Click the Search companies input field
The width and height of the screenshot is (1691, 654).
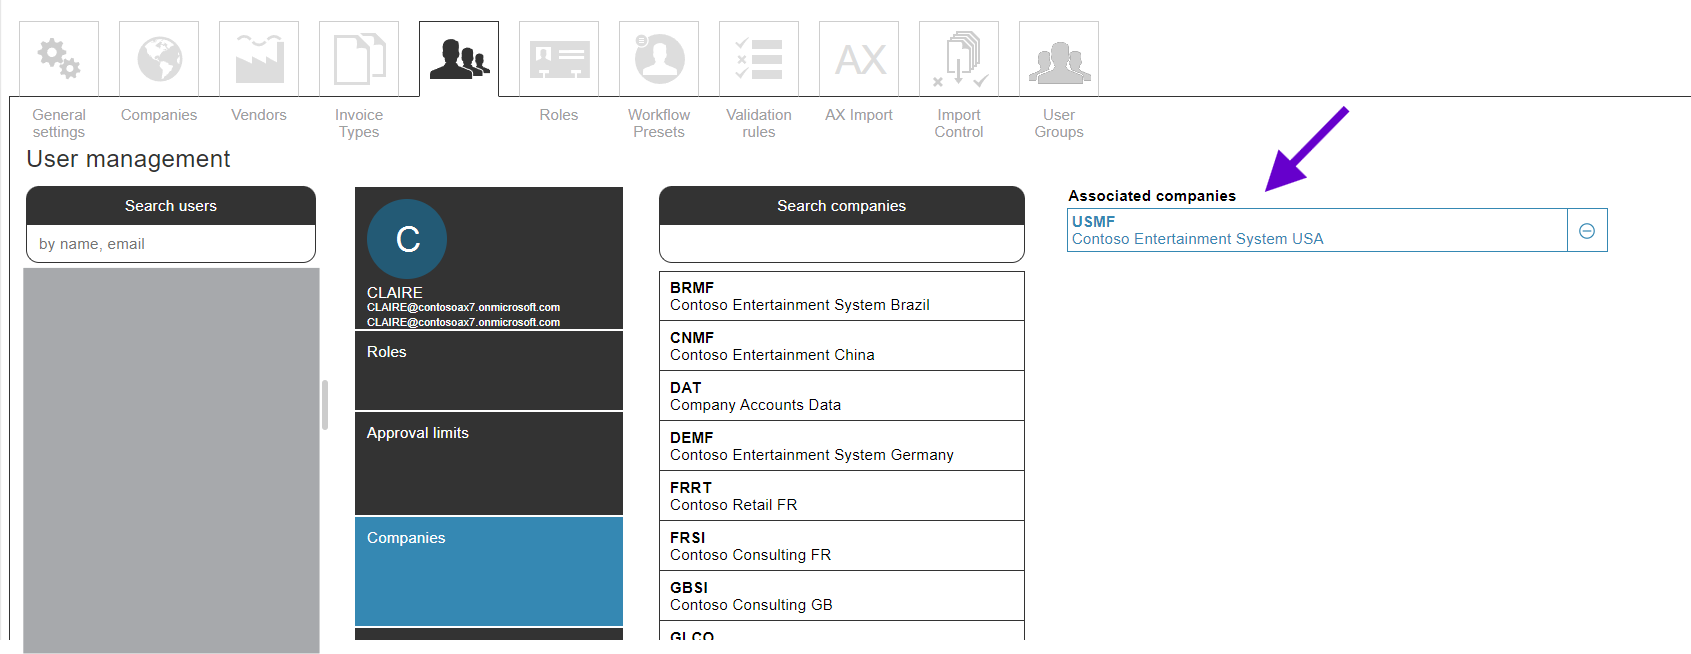point(842,244)
